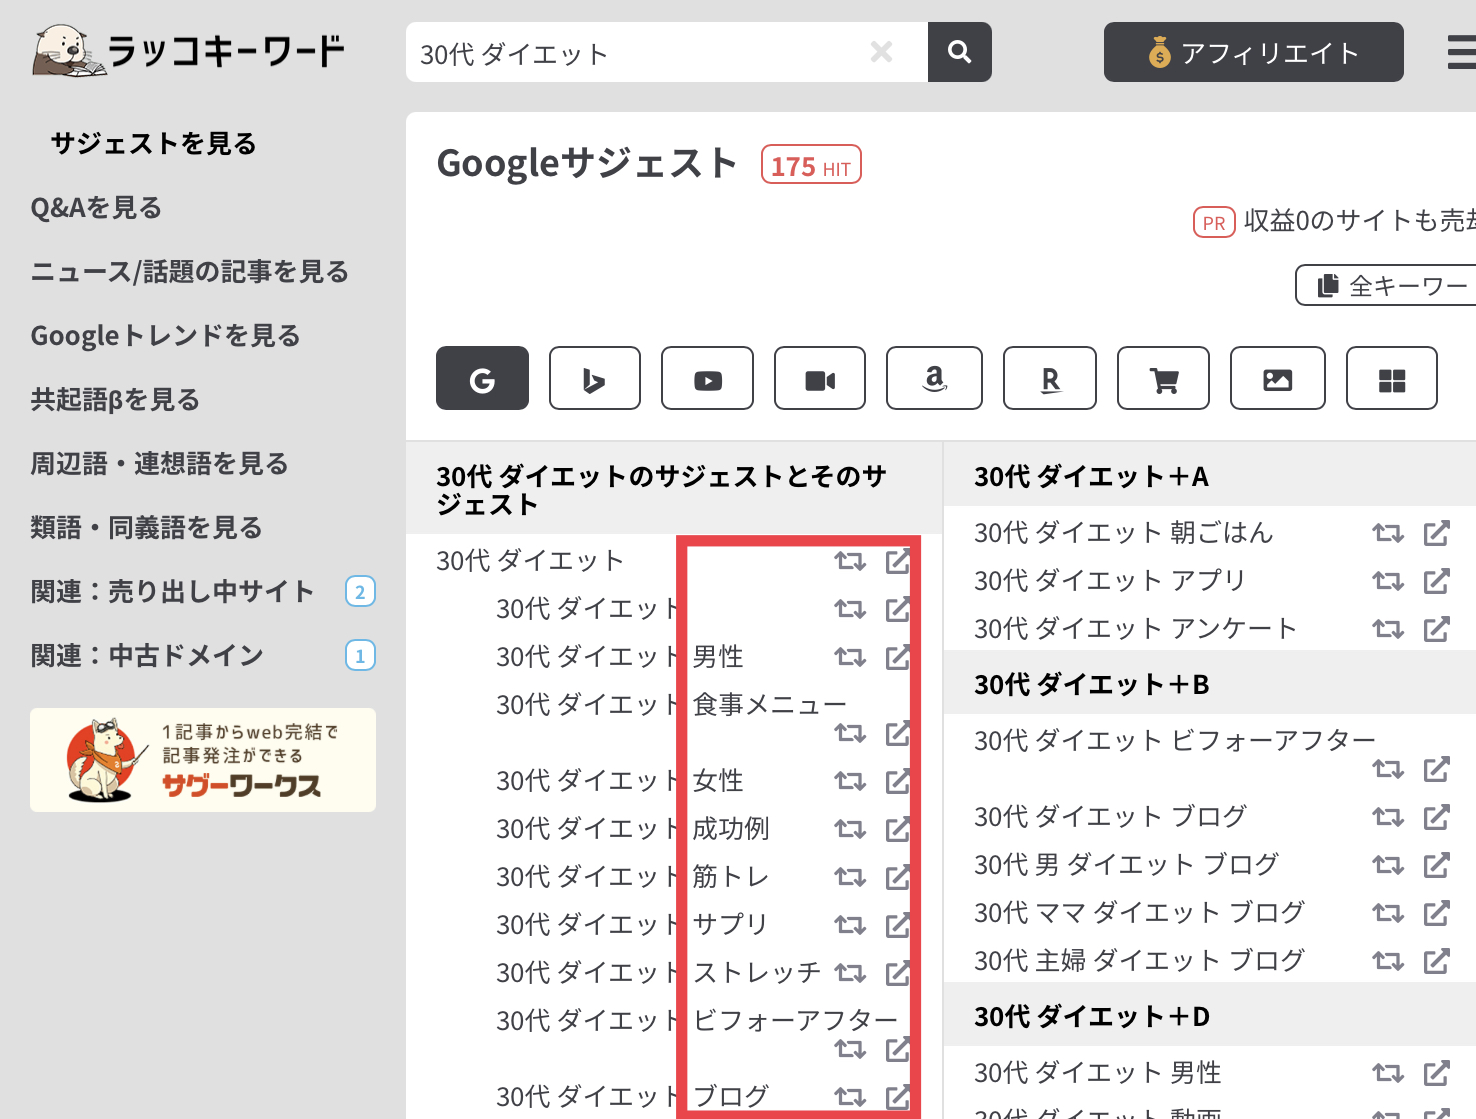Click the external-link icon beside アンケート
The height and width of the screenshot is (1119, 1476).
[x=1437, y=629]
